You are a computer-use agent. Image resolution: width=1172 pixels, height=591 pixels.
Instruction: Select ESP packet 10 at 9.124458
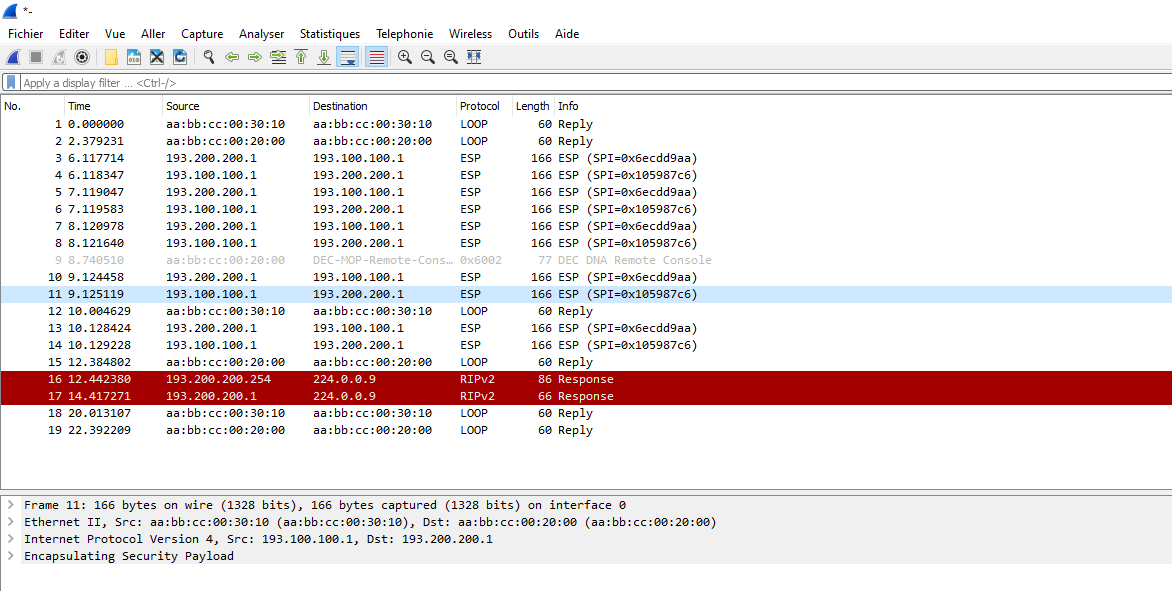(586, 277)
